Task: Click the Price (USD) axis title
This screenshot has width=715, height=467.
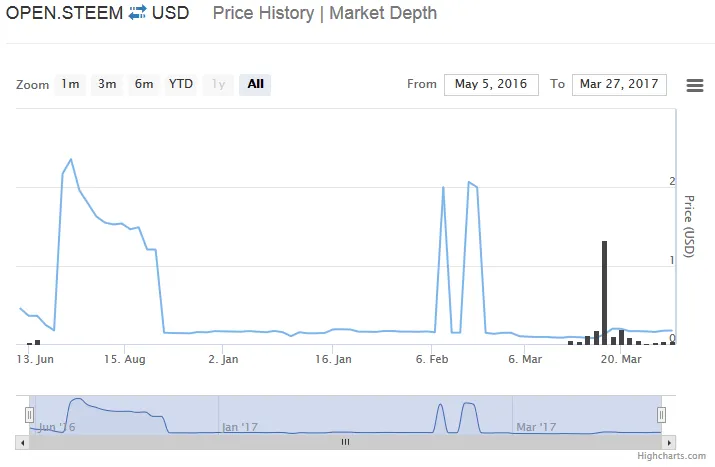Action: click(x=689, y=226)
